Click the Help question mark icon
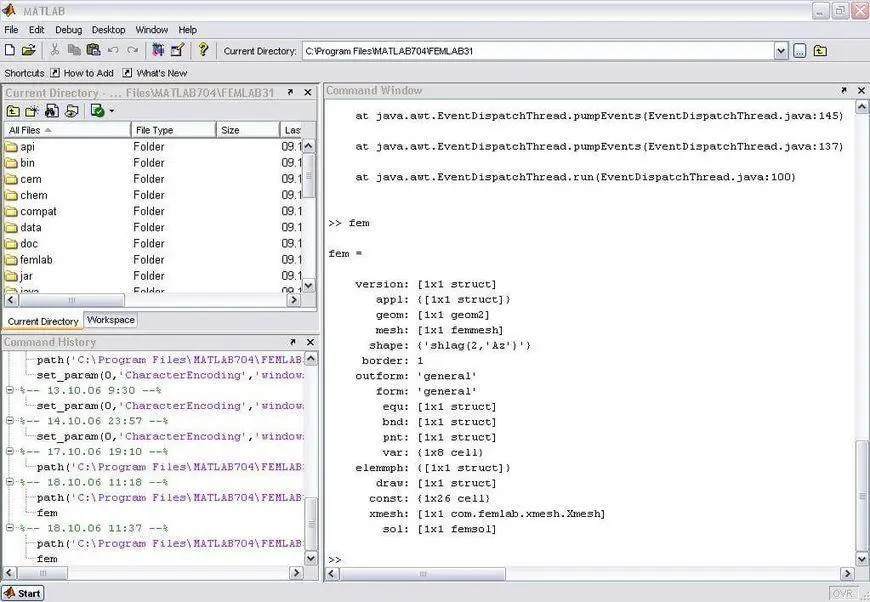The height and width of the screenshot is (602, 870). tap(203, 50)
